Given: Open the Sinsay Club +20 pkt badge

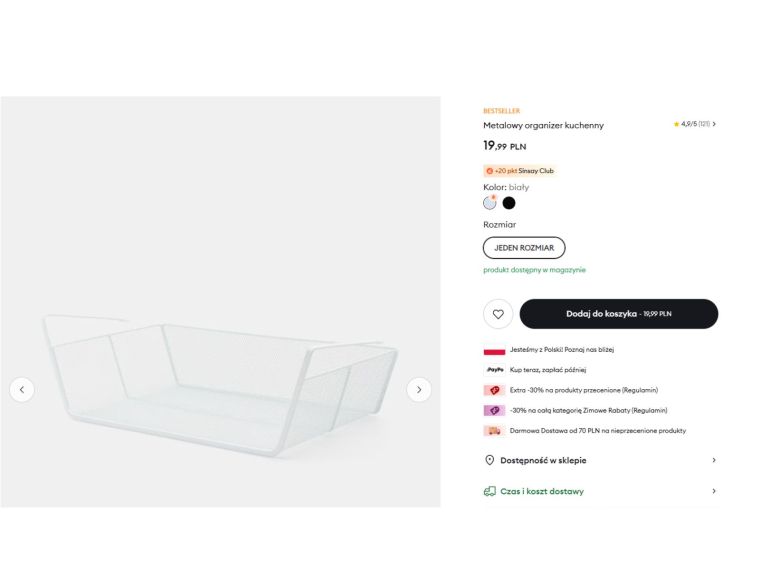Looking at the screenshot, I should coord(519,171).
